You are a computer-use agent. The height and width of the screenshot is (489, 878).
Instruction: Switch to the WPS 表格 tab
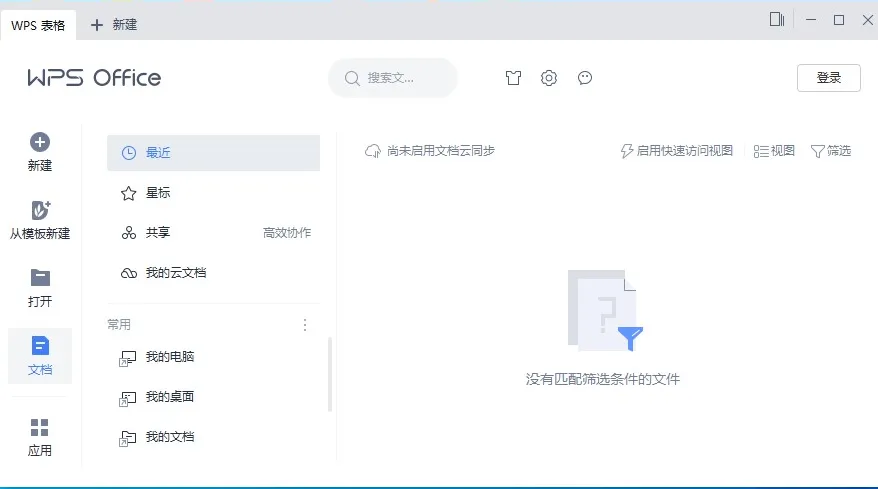pos(38,25)
